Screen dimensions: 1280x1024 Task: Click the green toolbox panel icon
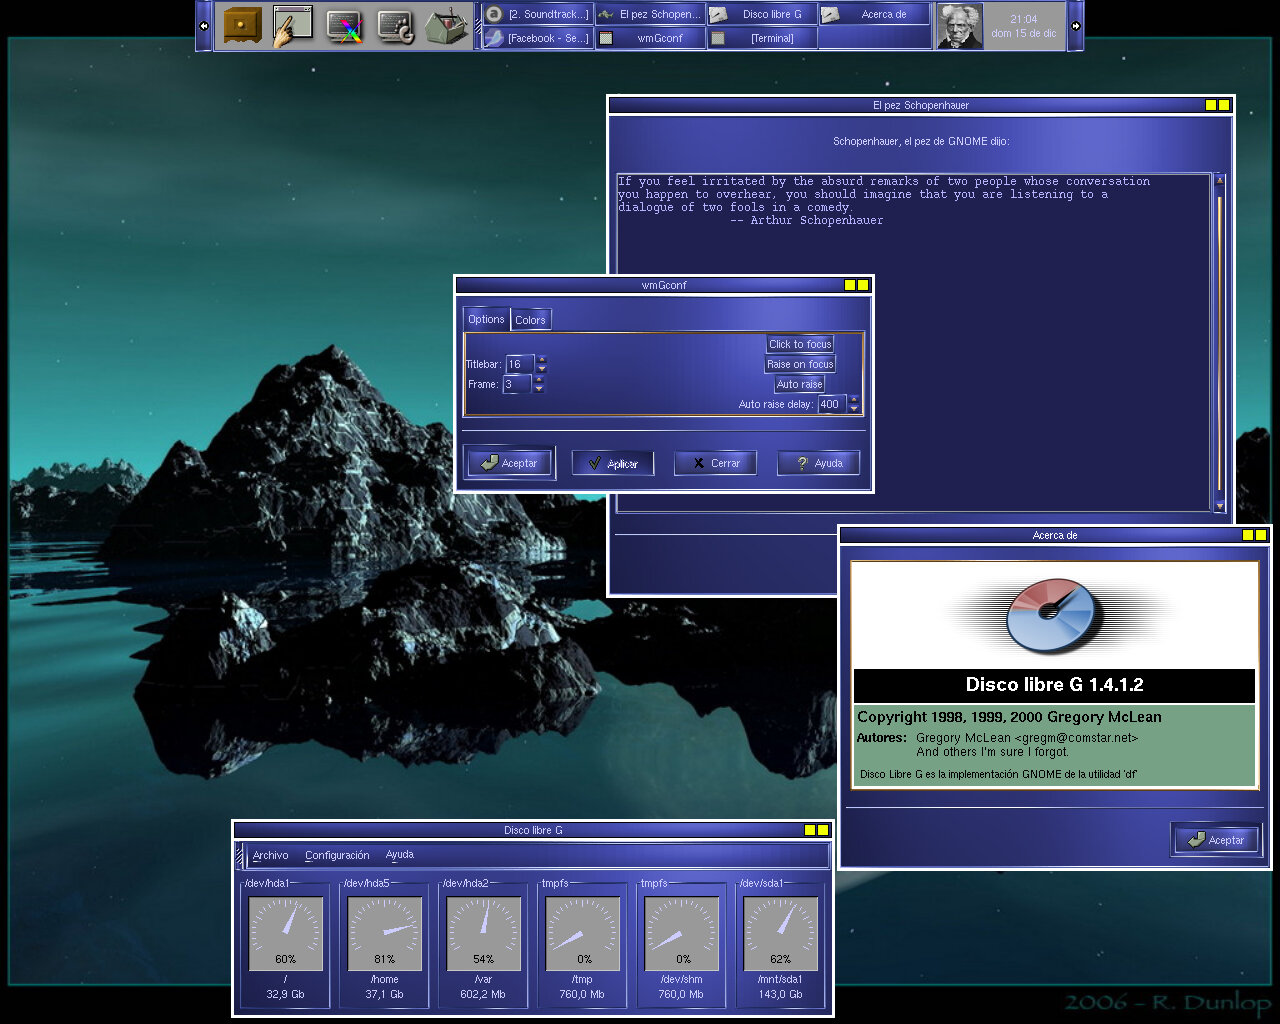click(x=446, y=26)
